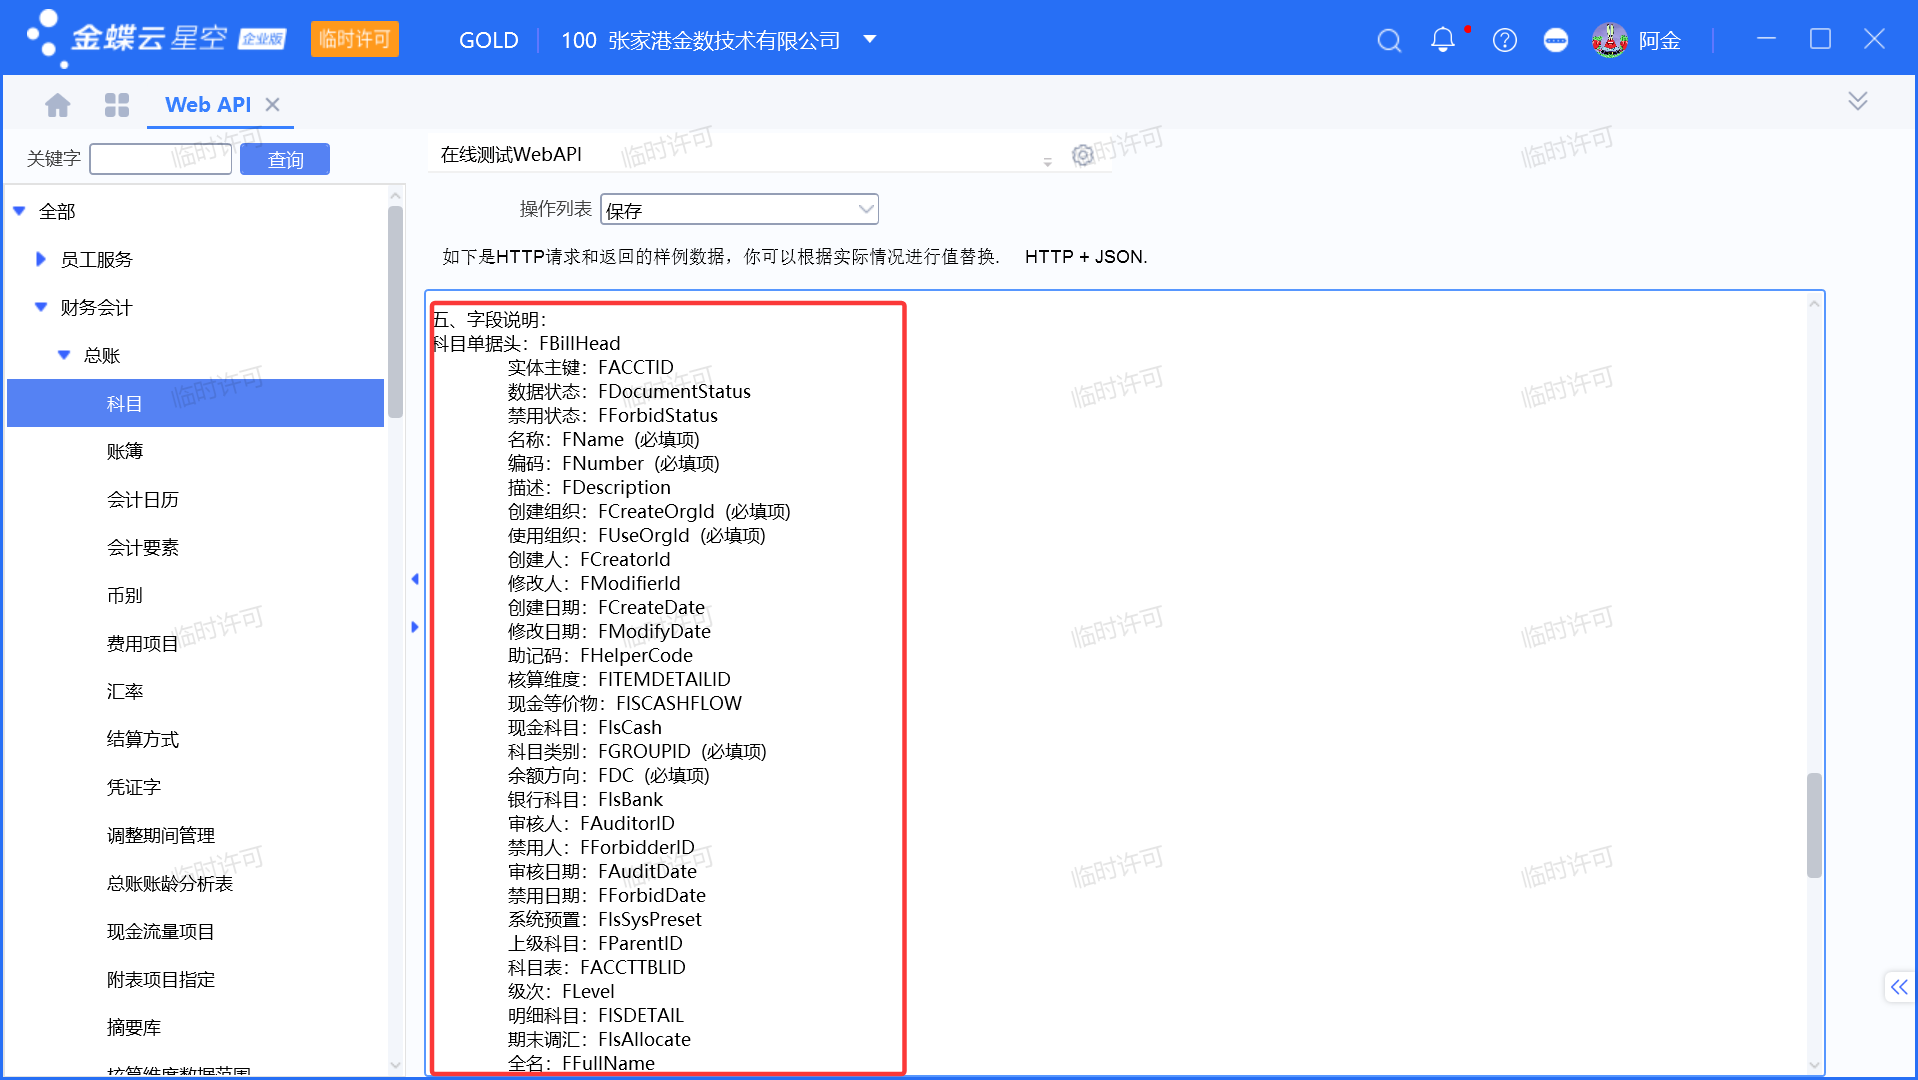Screen dimensions: 1918x1080
Task: Click the tree panel scrollbar thumb
Action: coord(396,312)
